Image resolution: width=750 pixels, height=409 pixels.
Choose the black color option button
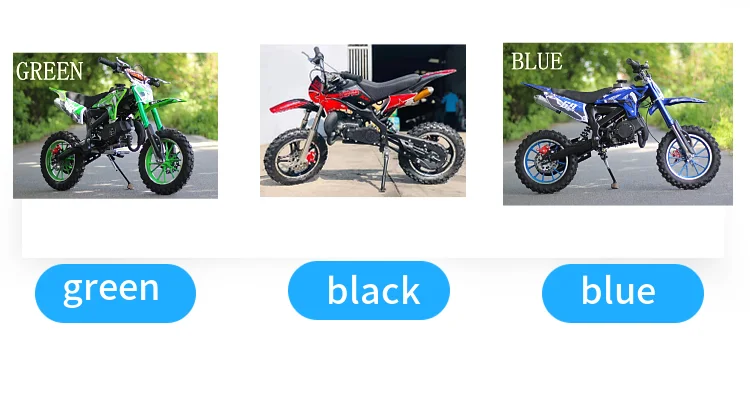pyautogui.click(x=369, y=290)
